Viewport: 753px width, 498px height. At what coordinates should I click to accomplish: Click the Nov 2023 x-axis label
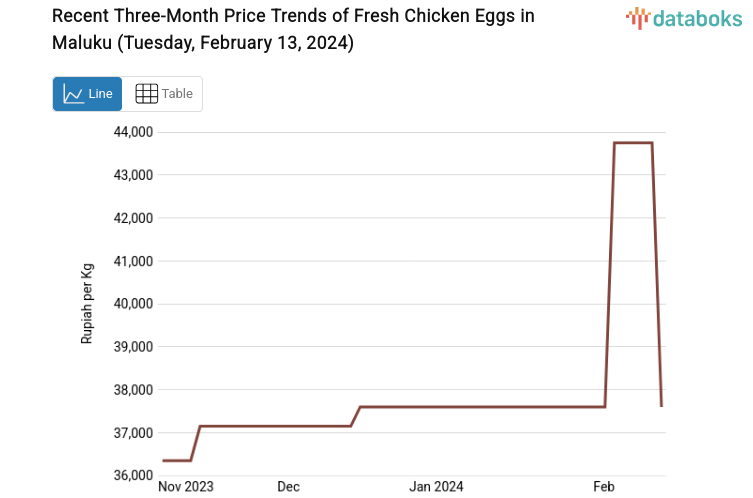[186, 487]
